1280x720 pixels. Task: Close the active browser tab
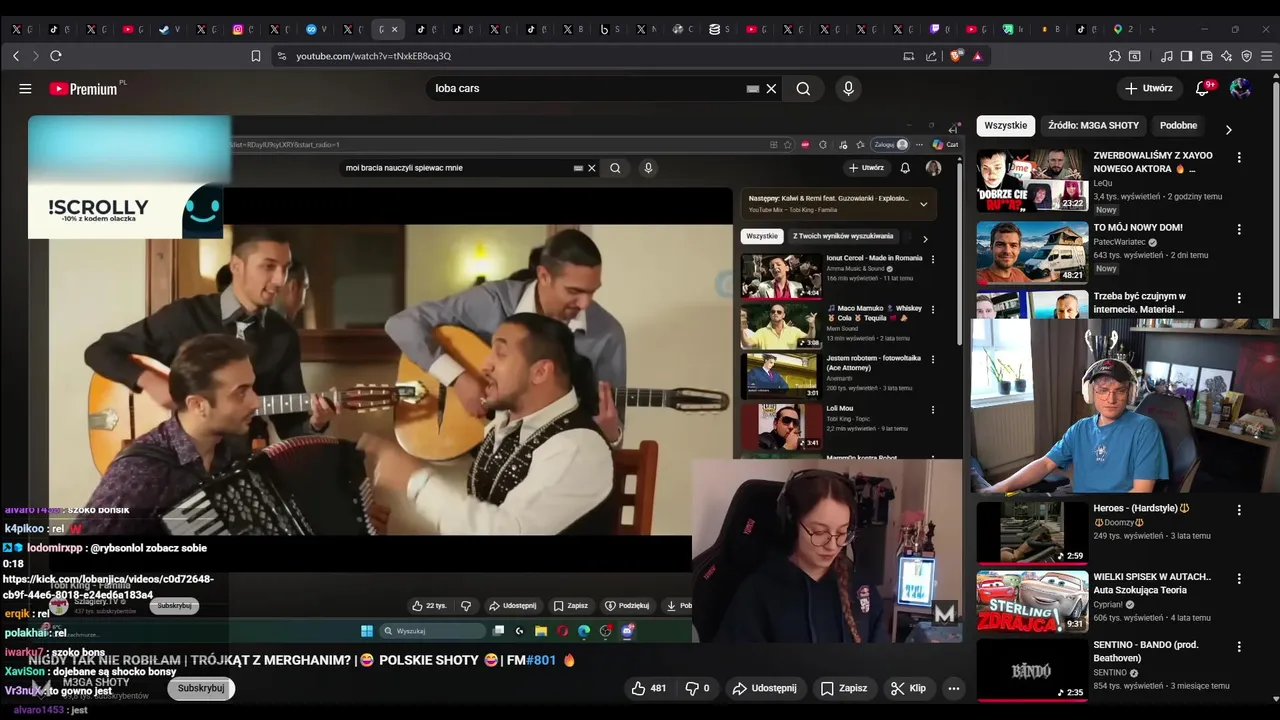(x=394, y=29)
